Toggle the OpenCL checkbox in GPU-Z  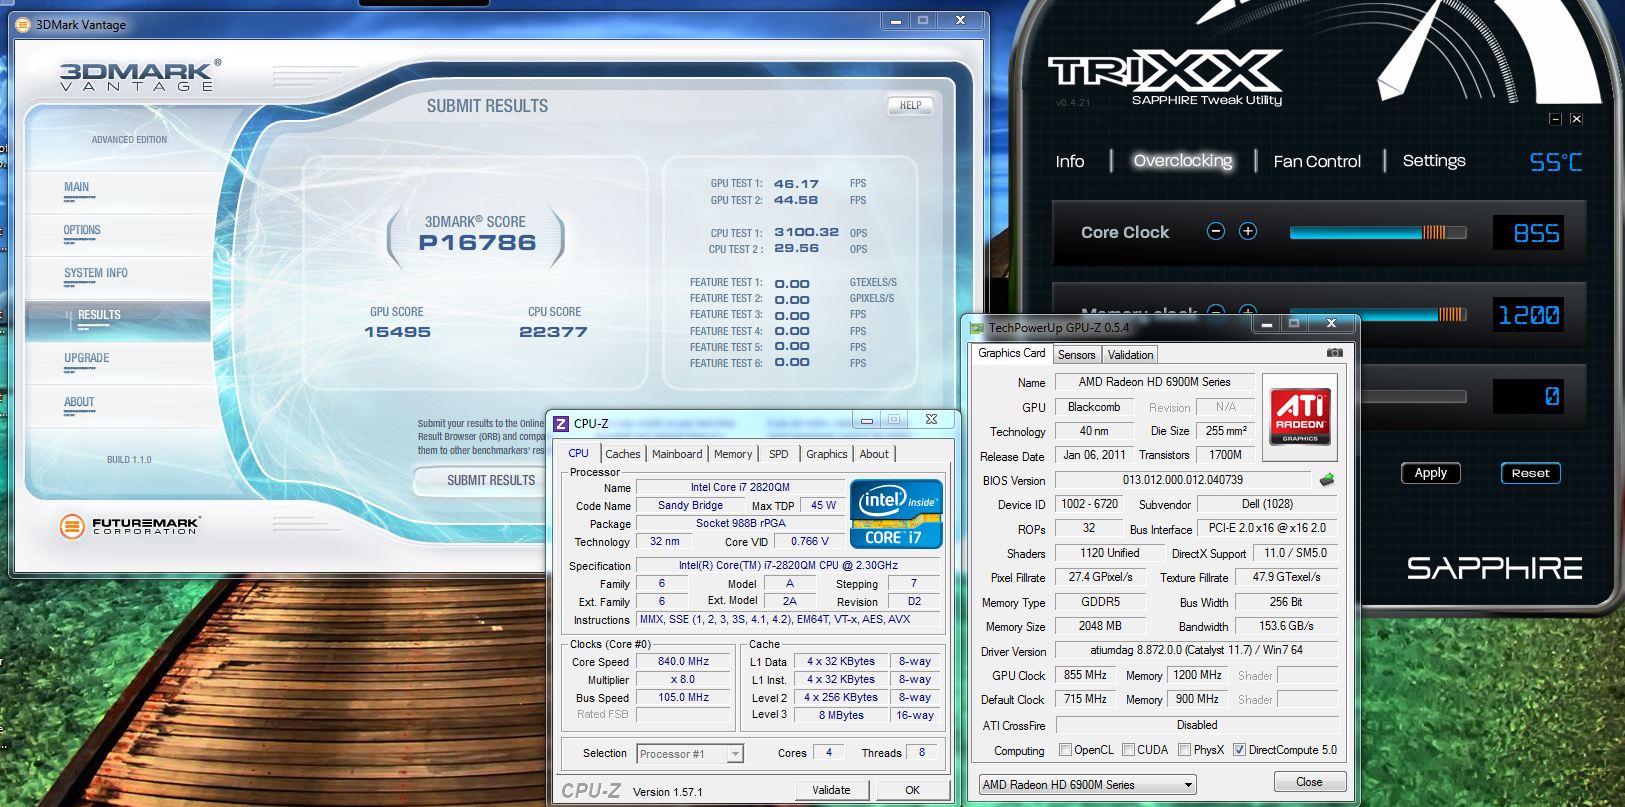[1066, 750]
